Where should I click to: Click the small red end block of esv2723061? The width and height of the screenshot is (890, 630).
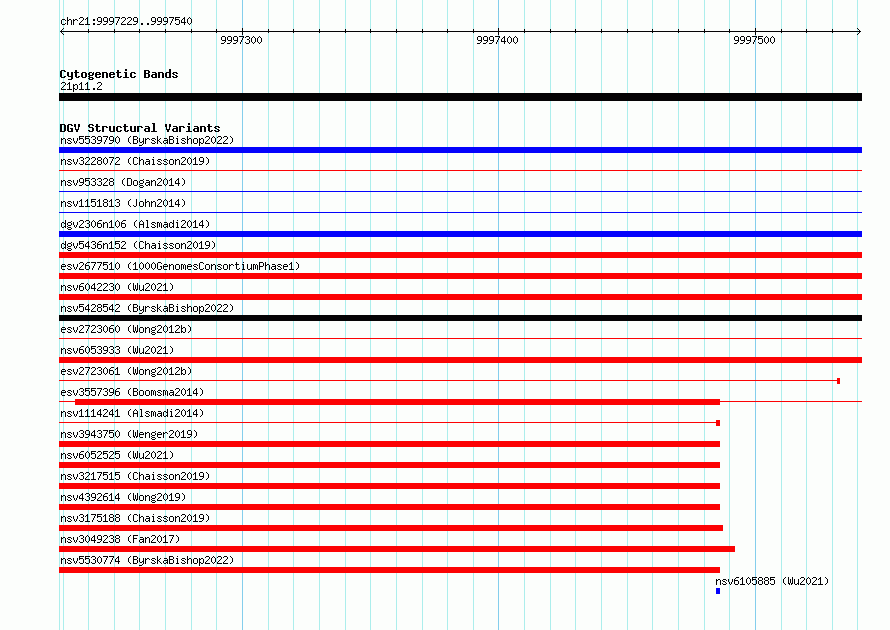coord(838,381)
